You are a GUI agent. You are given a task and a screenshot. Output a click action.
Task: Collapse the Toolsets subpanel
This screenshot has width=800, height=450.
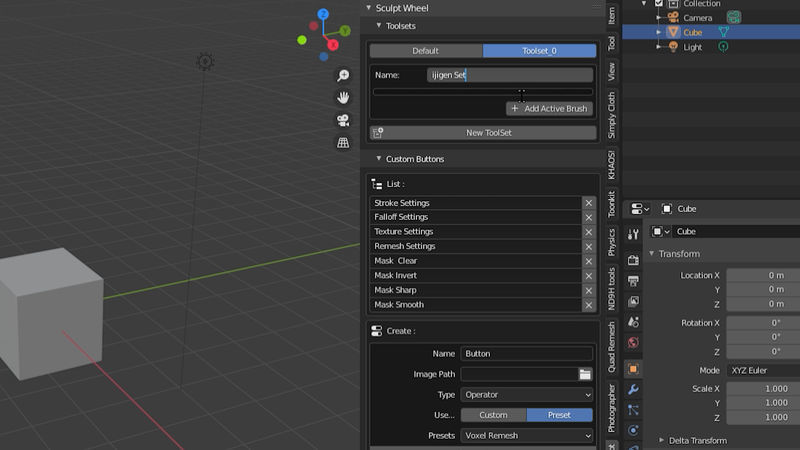379,26
